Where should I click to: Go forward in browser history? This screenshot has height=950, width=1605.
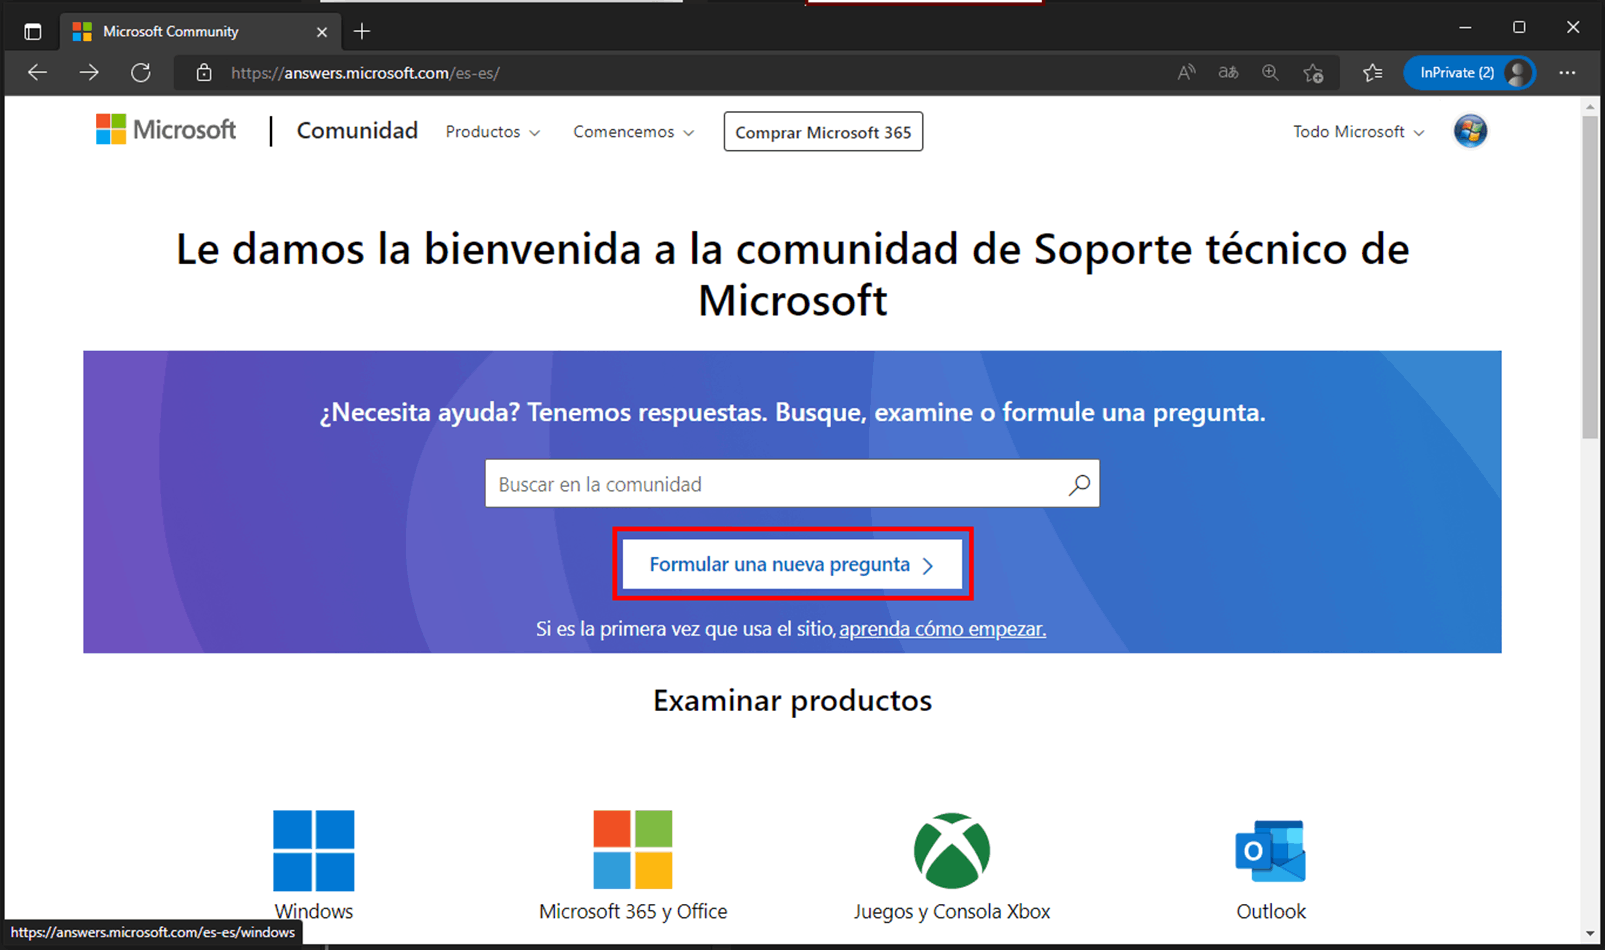coord(89,72)
